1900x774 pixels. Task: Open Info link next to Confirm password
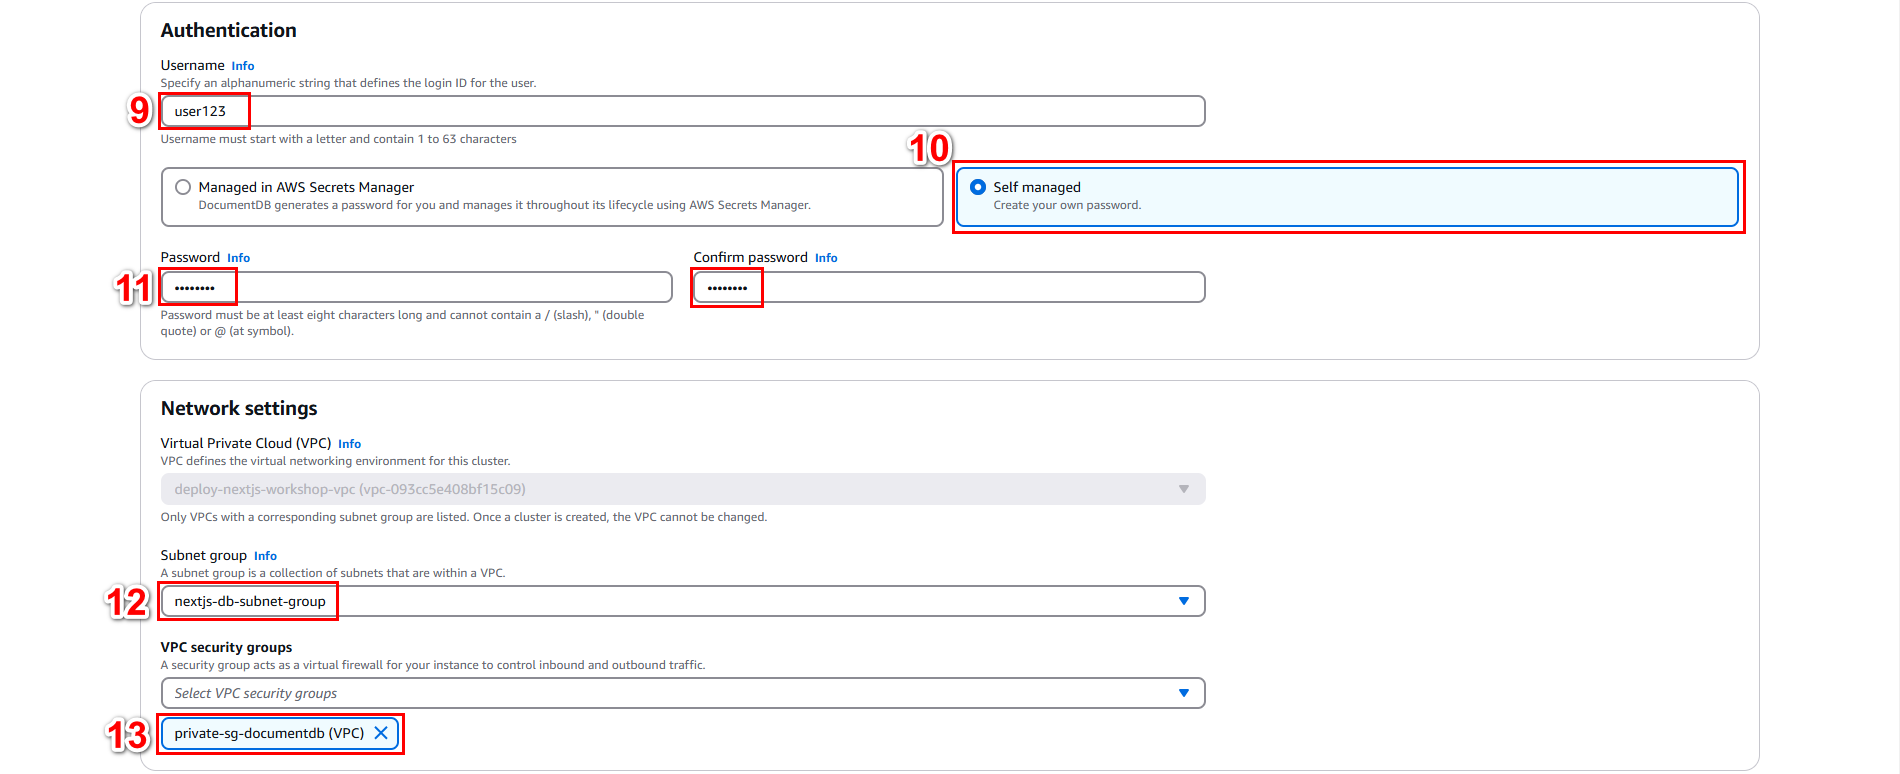tap(826, 258)
